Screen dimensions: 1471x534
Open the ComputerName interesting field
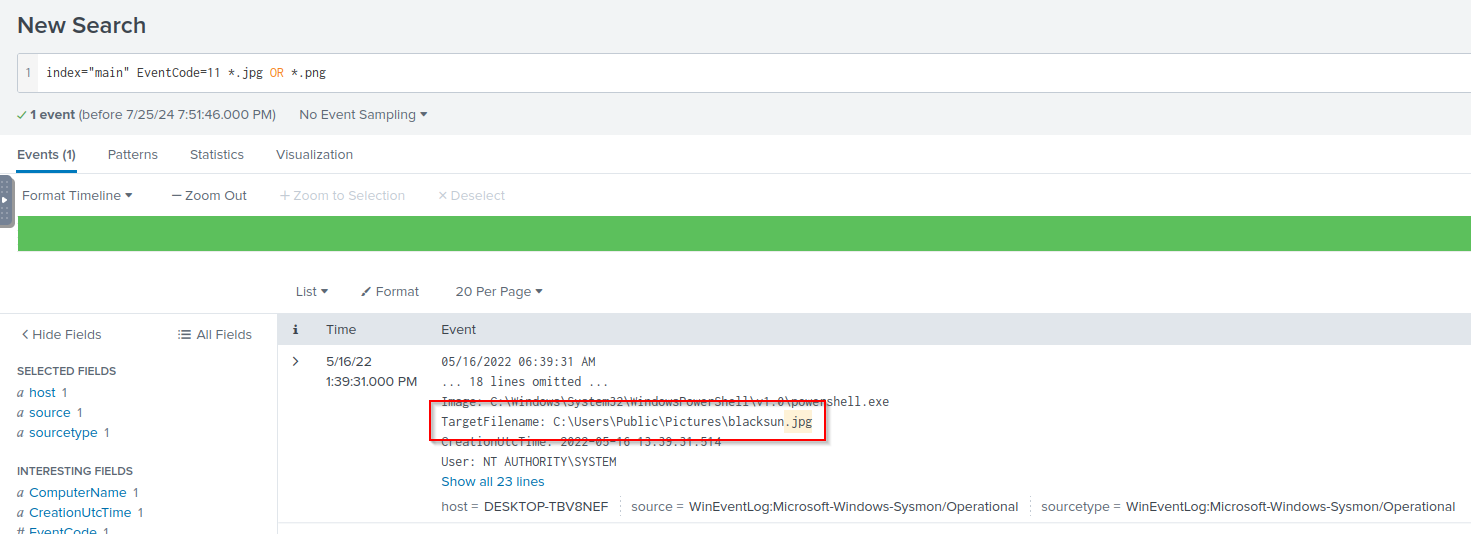coord(78,493)
